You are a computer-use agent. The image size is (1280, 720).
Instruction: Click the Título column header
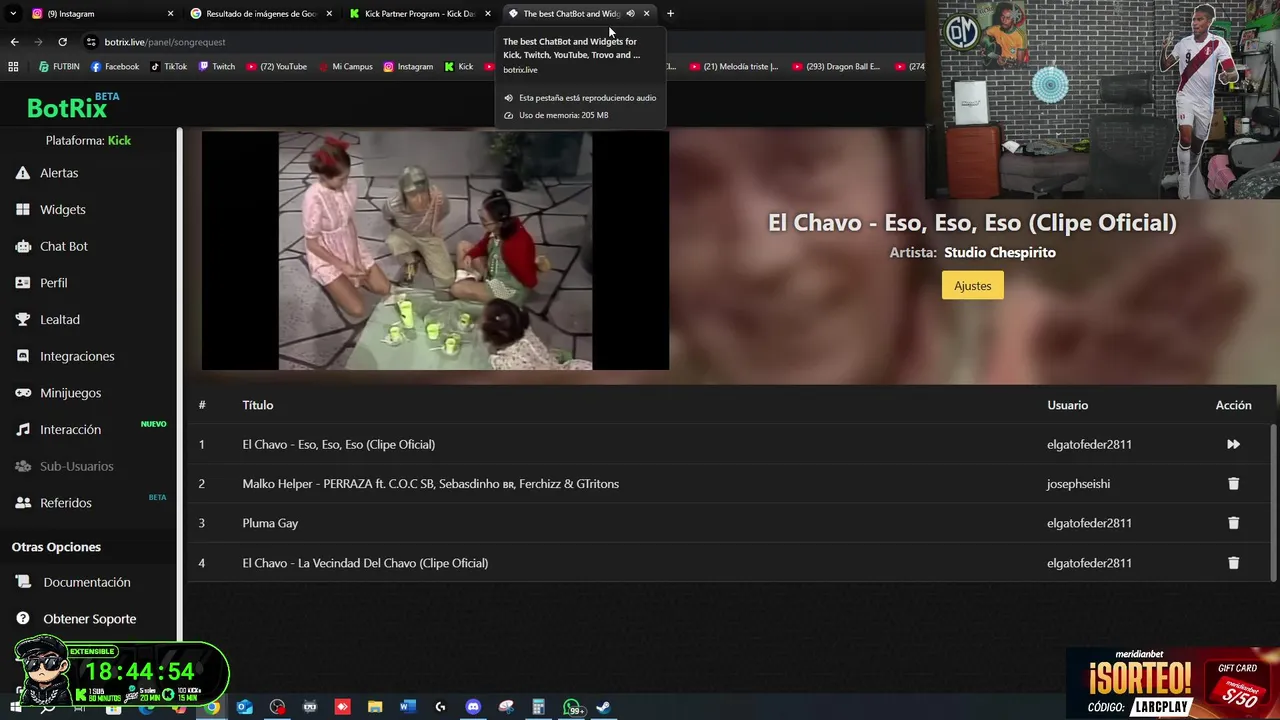click(x=258, y=405)
